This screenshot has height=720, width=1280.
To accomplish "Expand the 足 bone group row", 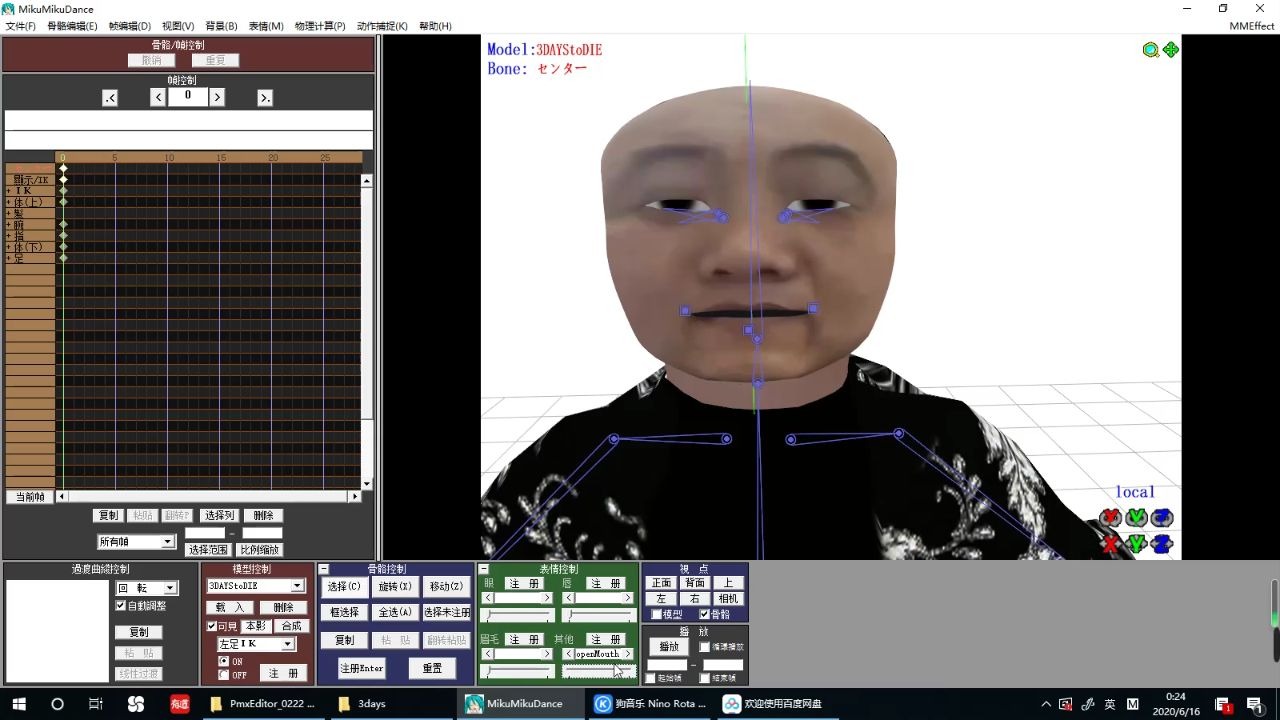I will [x=9, y=258].
